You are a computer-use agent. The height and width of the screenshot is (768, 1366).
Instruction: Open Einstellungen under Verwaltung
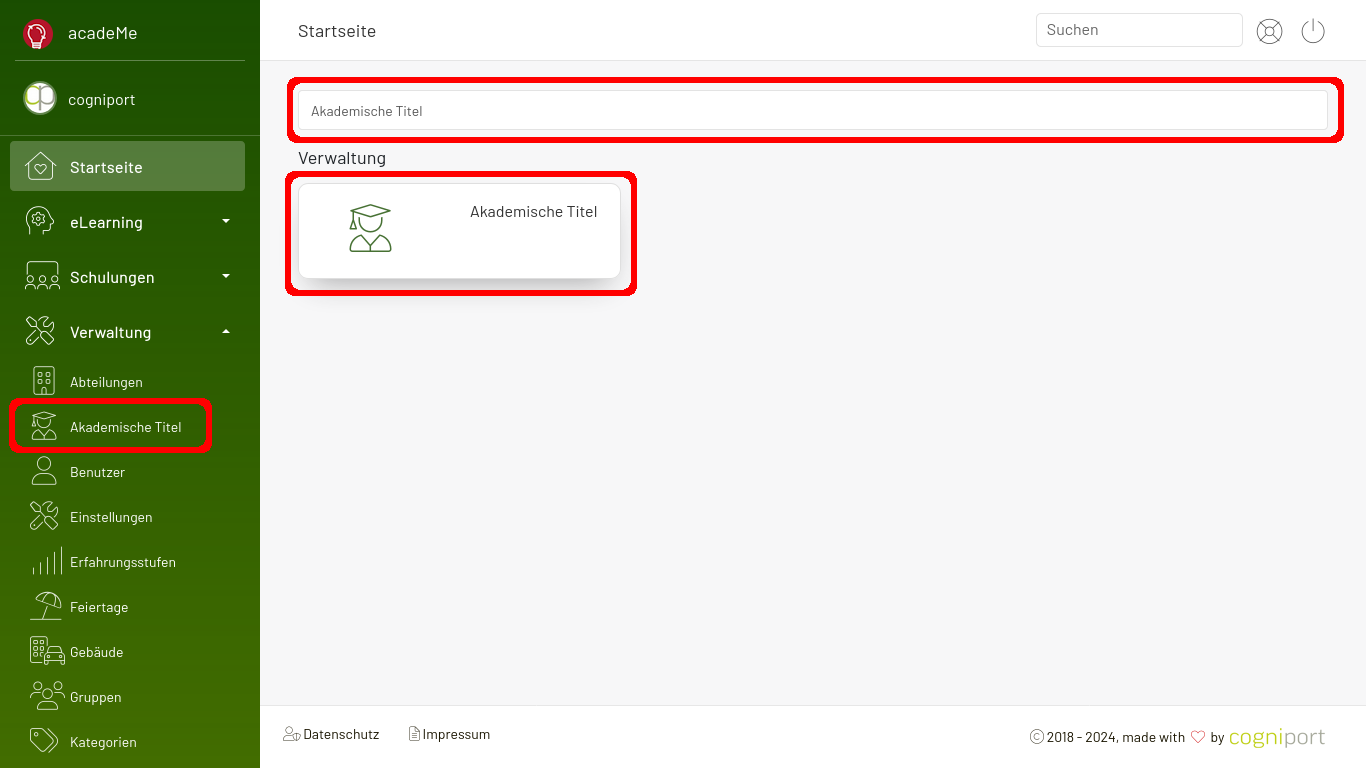point(111,517)
